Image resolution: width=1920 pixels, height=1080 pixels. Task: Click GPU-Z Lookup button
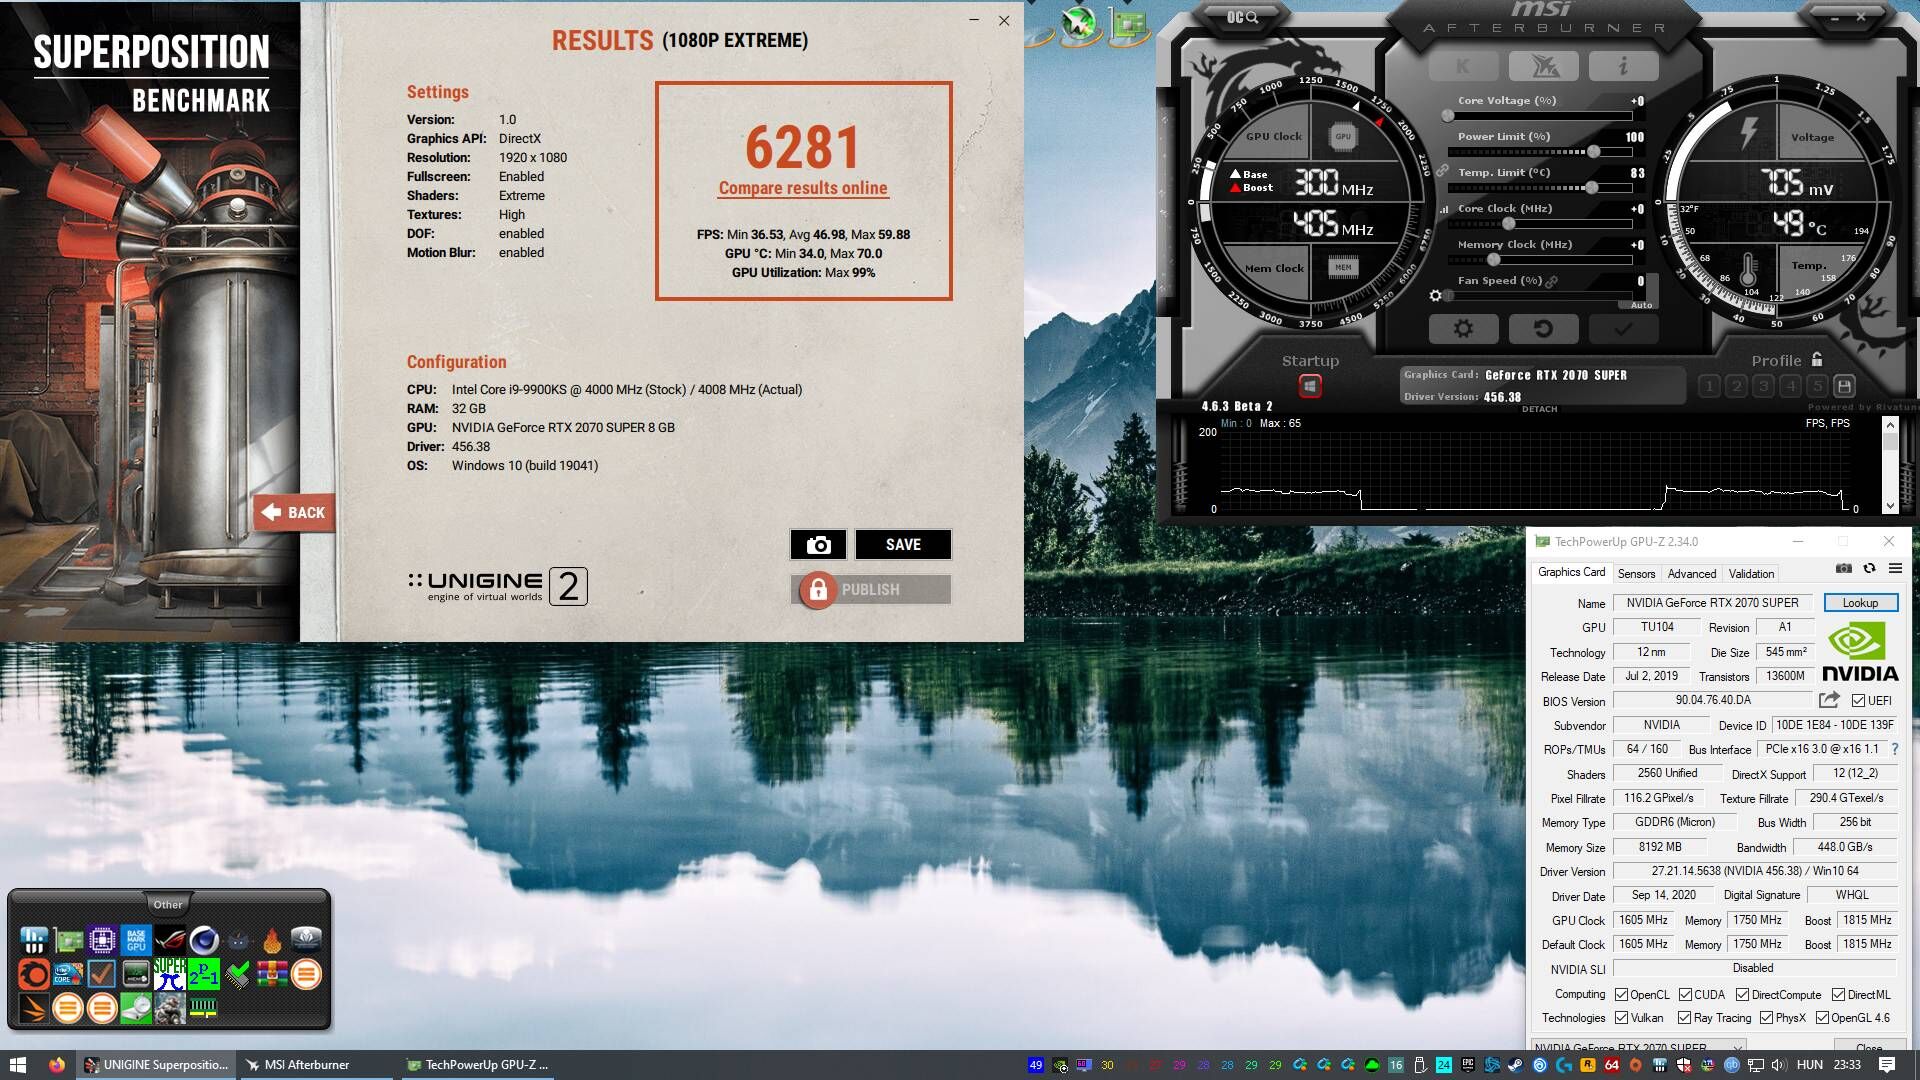pyautogui.click(x=1860, y=603)
